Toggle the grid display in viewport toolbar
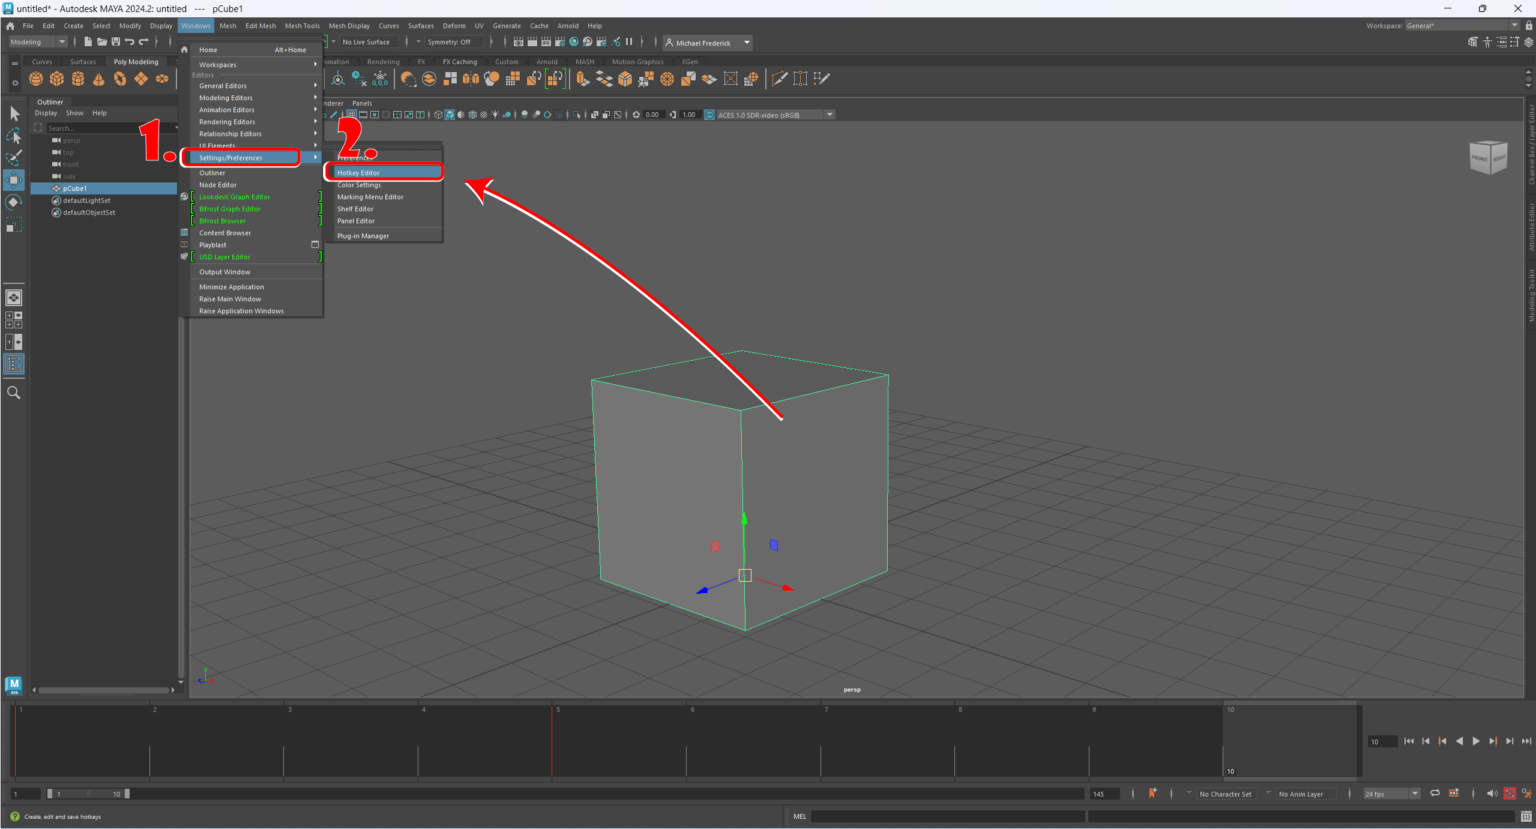This screenshot has height=829, width=1536. click(x=350, y=114)
